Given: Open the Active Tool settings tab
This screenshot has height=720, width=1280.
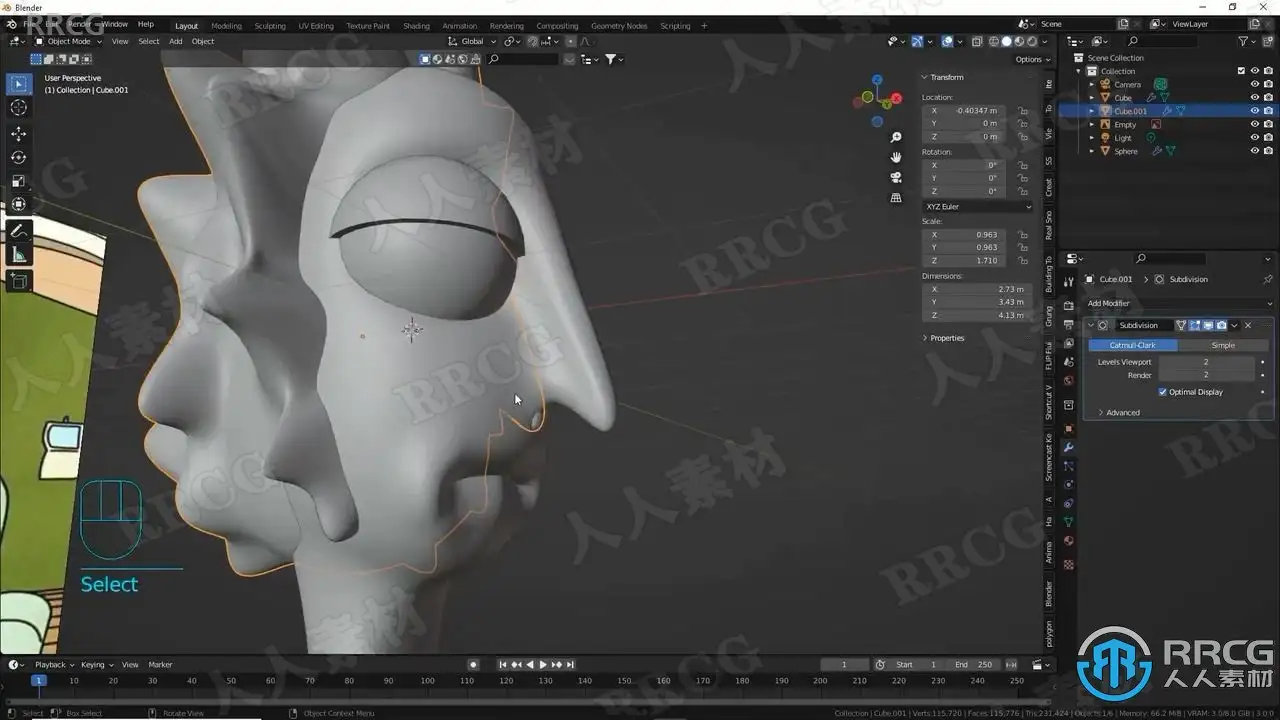Looking at the screenshot, I should pos(1069,282).
